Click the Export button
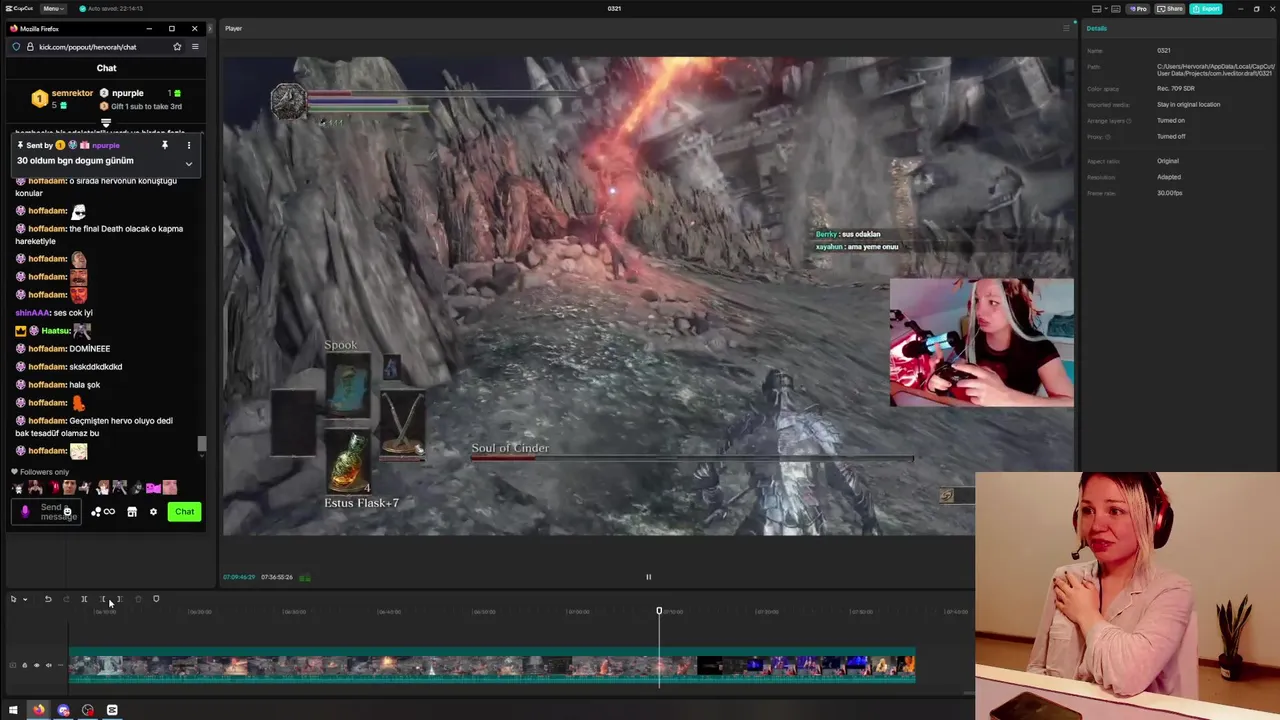 [x=1206, y=8]
